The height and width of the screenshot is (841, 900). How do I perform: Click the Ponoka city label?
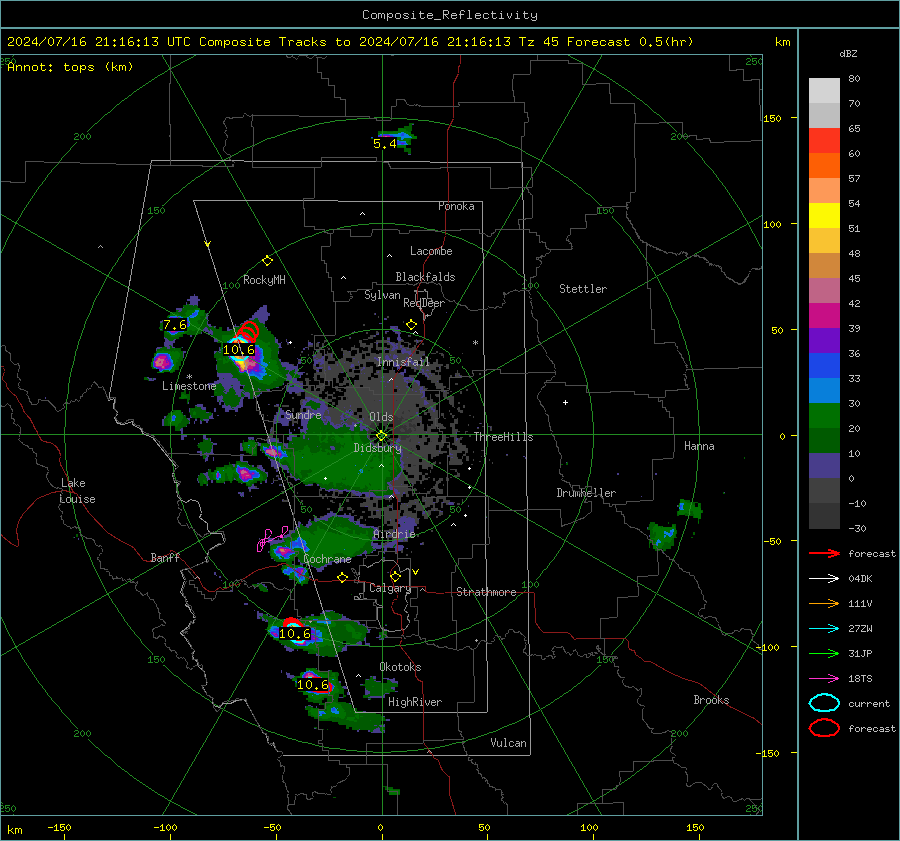(456, 206)
